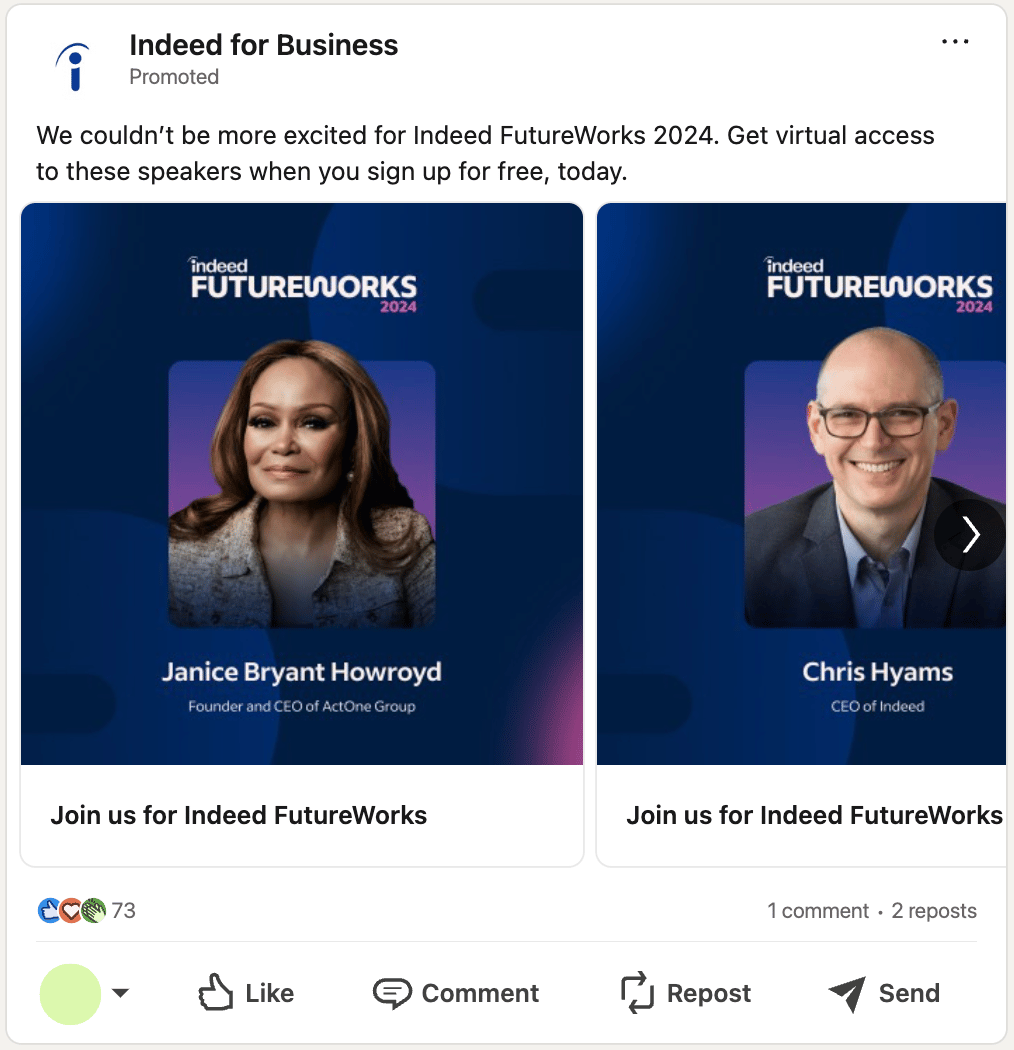Open Janice Bryant Howroyd speaker card image
This screenshot has height=1050, width=1014.
302,483
